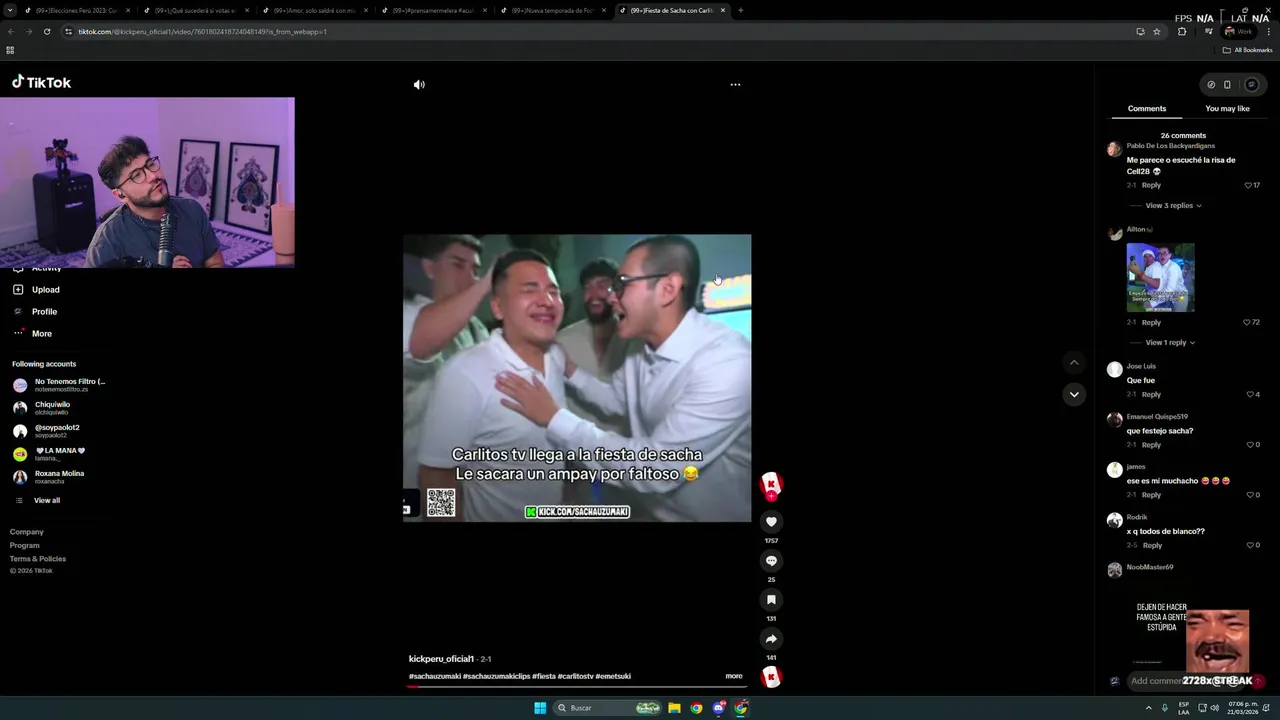The height and width of the screenshot is (720, 1280).
Task: Open followed account @soypaolot2
Action: click(46, 431)
